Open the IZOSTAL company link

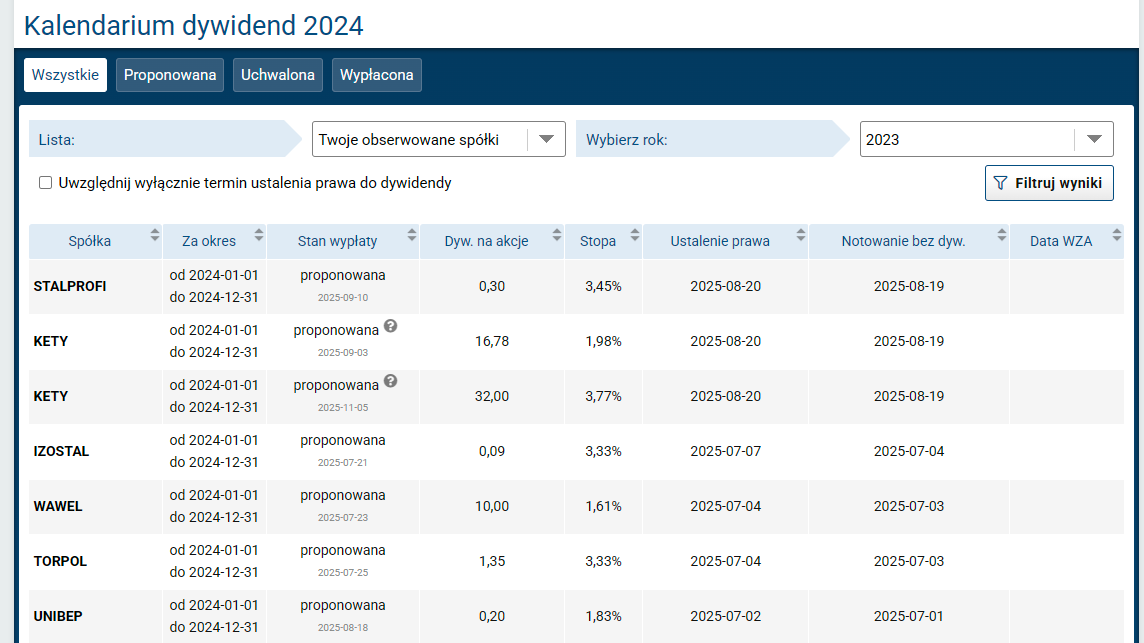point(61,451)
